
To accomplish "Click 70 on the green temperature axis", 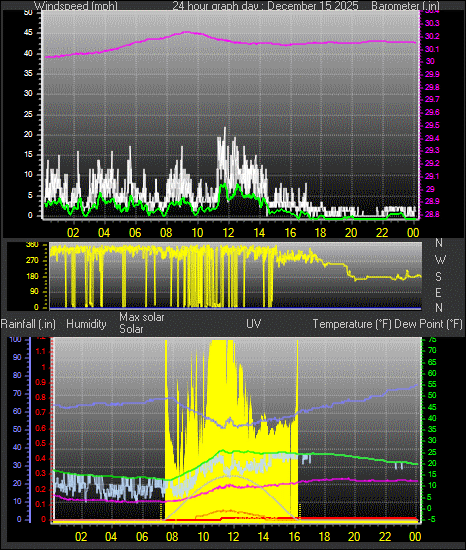I will pos(432,350).
